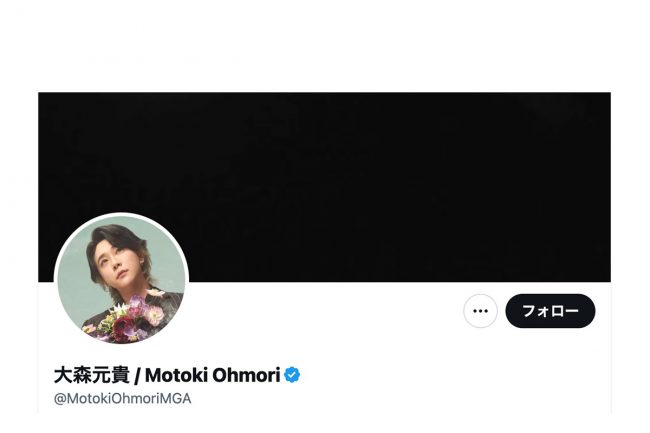Open the profile cover photo
The image size is (650, 433).
(324, 187)
